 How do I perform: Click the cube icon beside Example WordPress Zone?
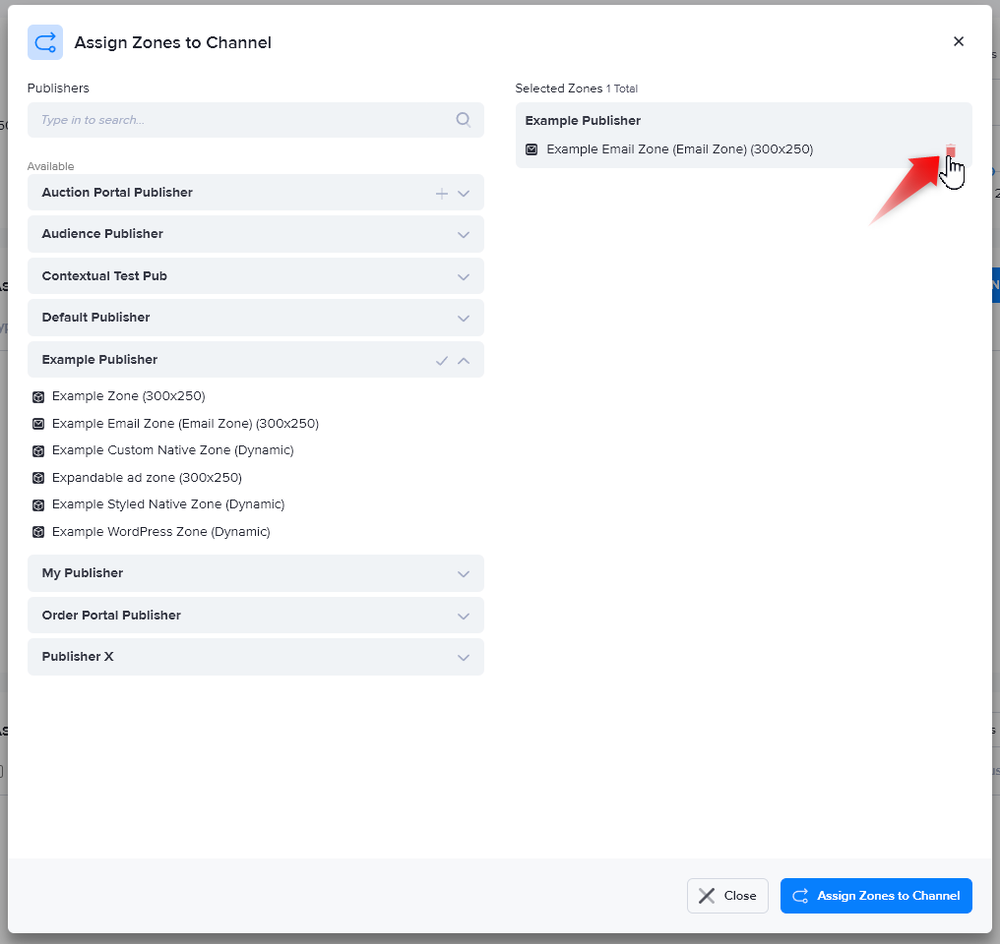click(38, 532)
